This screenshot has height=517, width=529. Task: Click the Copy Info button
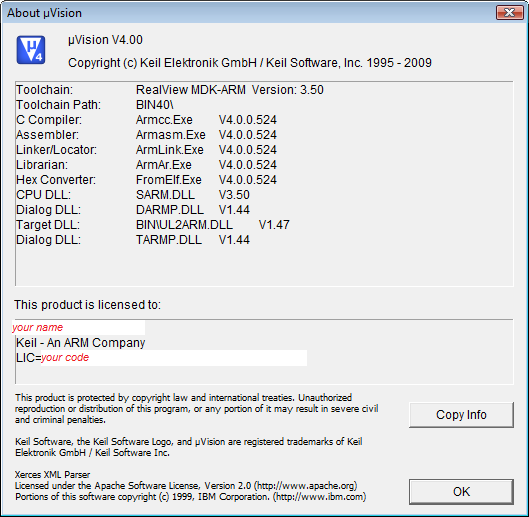(x=461, y=415)
